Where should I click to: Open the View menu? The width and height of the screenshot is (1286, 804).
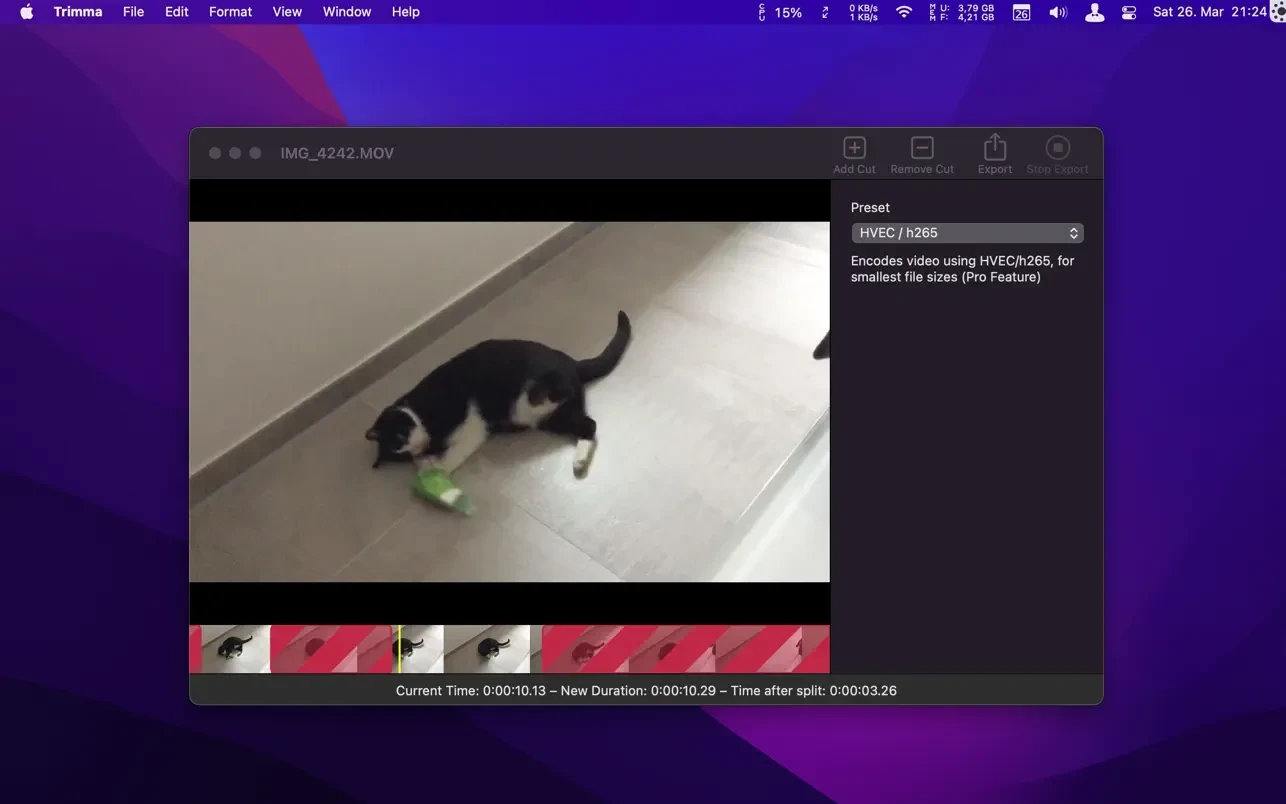287,12
